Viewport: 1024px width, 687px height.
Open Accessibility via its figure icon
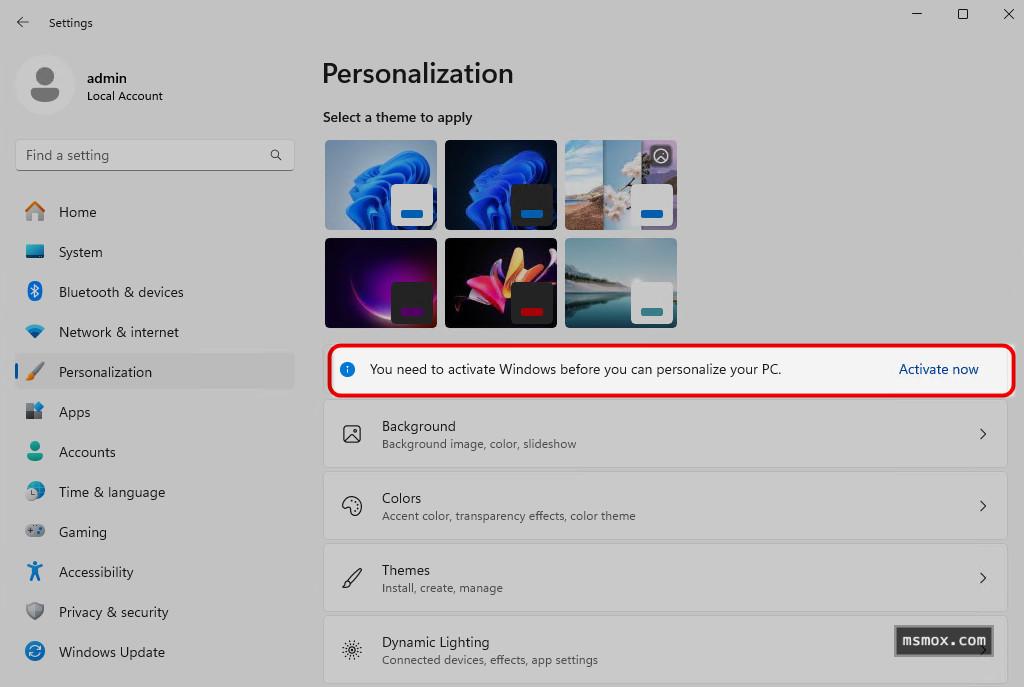(35, 572)
